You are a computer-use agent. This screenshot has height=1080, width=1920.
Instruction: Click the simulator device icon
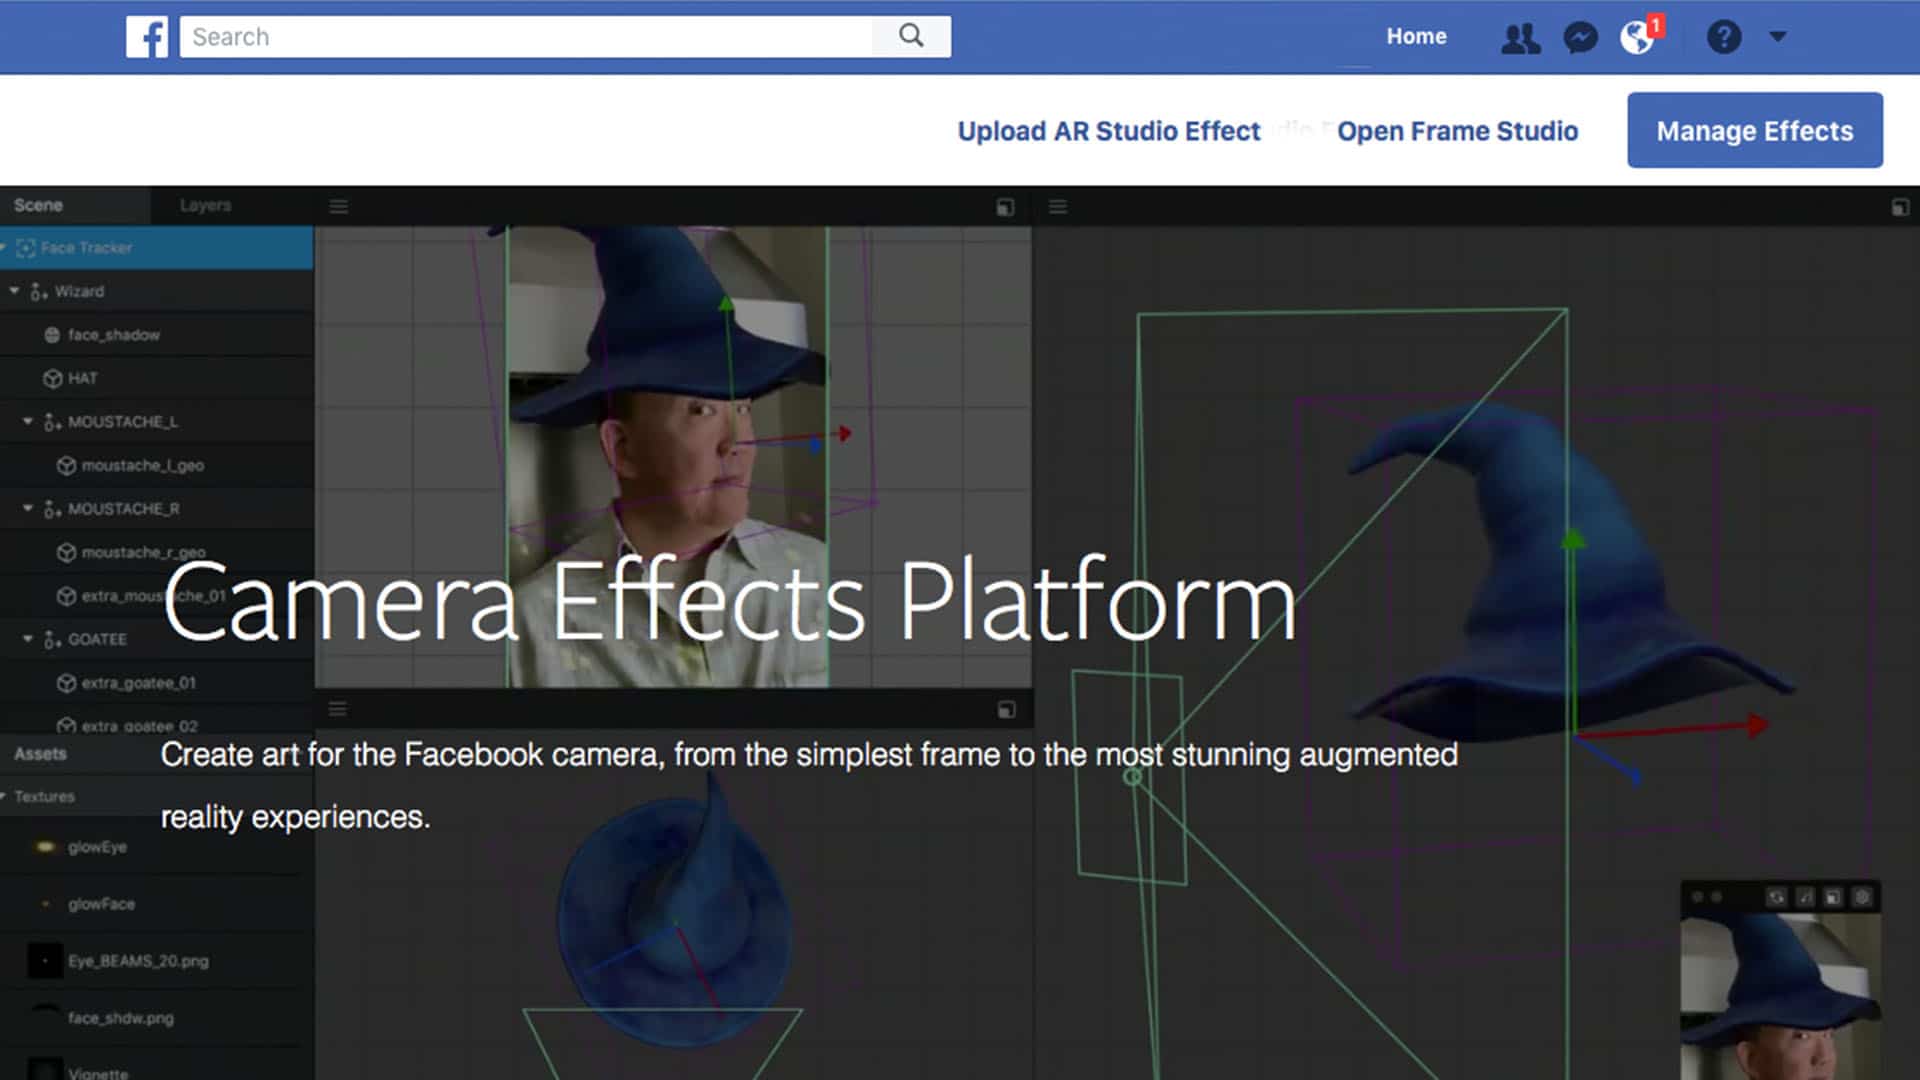coord(1833,897)
